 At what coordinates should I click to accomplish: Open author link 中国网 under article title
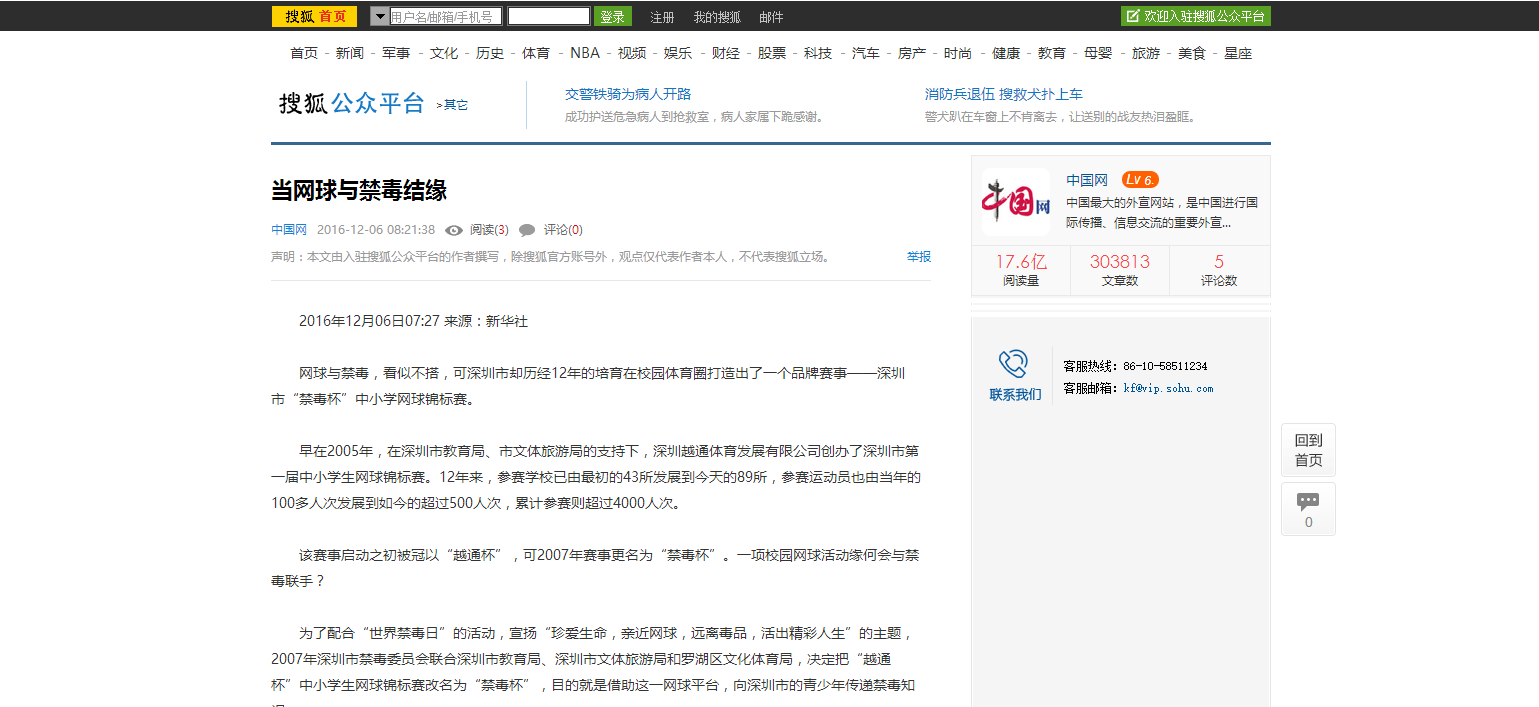289,230
